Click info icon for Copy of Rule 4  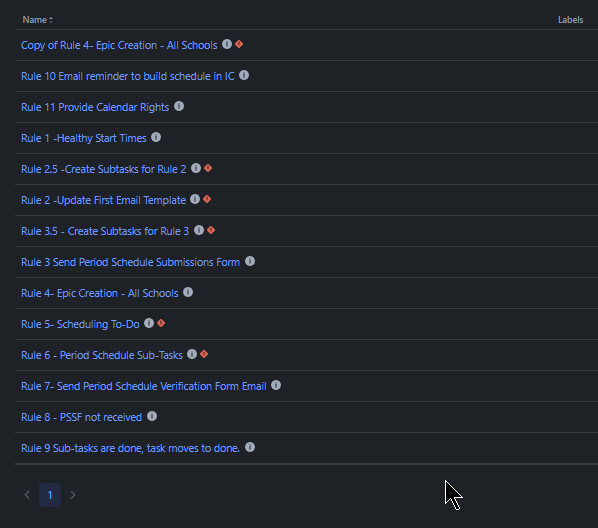coord(227,44)
